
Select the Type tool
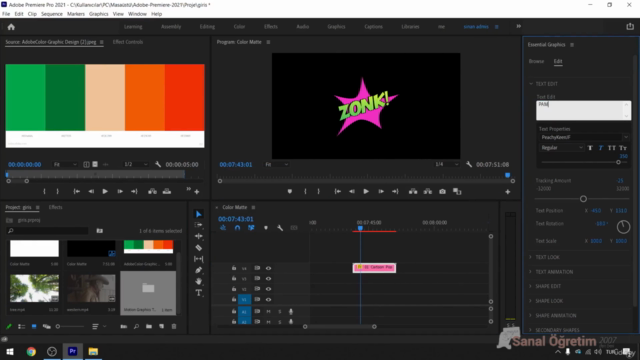point(199,293)
